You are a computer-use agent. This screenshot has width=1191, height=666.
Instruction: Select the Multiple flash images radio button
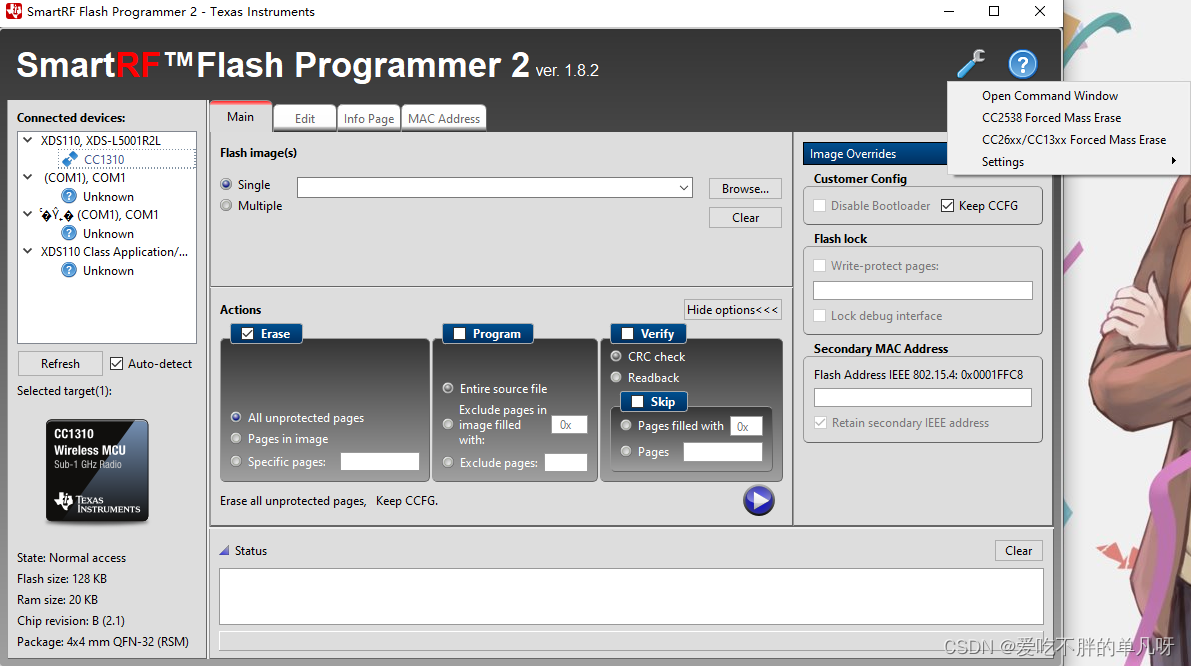pos(226,205)
